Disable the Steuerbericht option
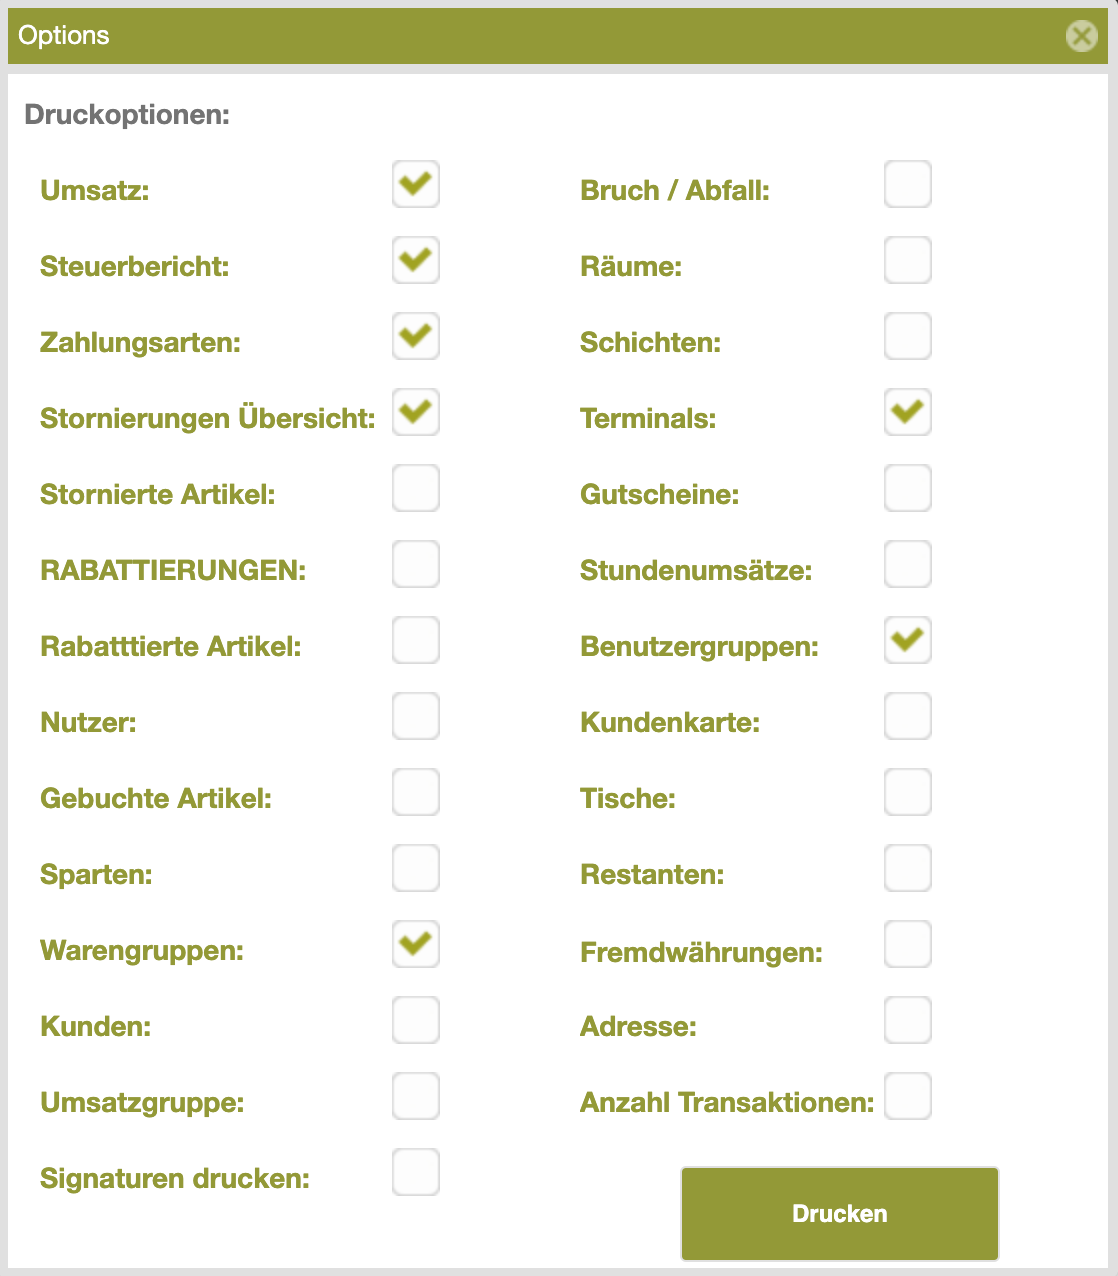The width and height of the screenshot is (1118, 1276). pos(416,260)
